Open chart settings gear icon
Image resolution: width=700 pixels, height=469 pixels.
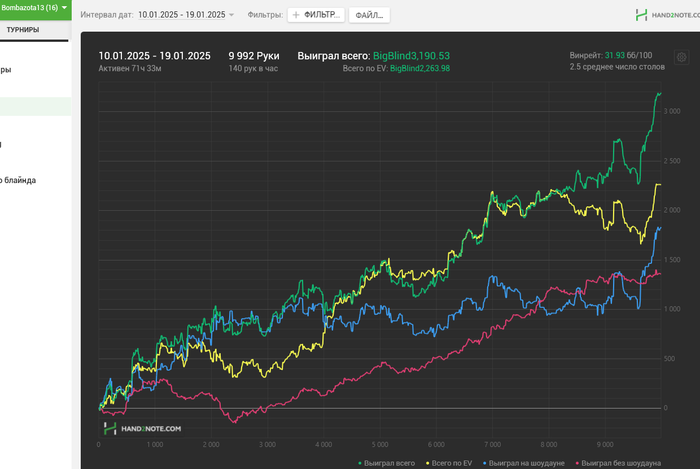tap(681, 57)
